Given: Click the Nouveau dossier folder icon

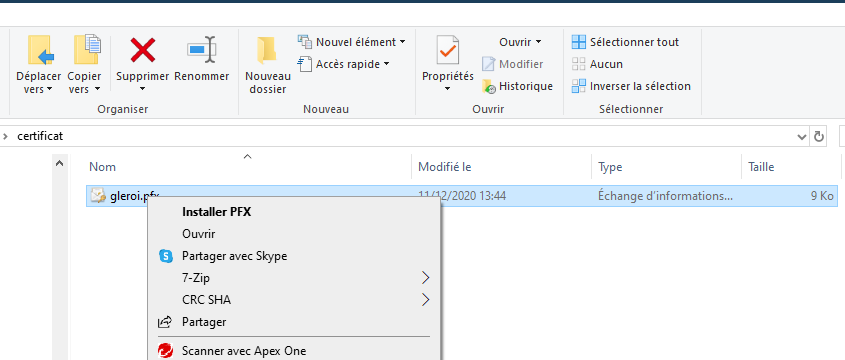Looking at the screenshot, I should [x=267, y=51].
